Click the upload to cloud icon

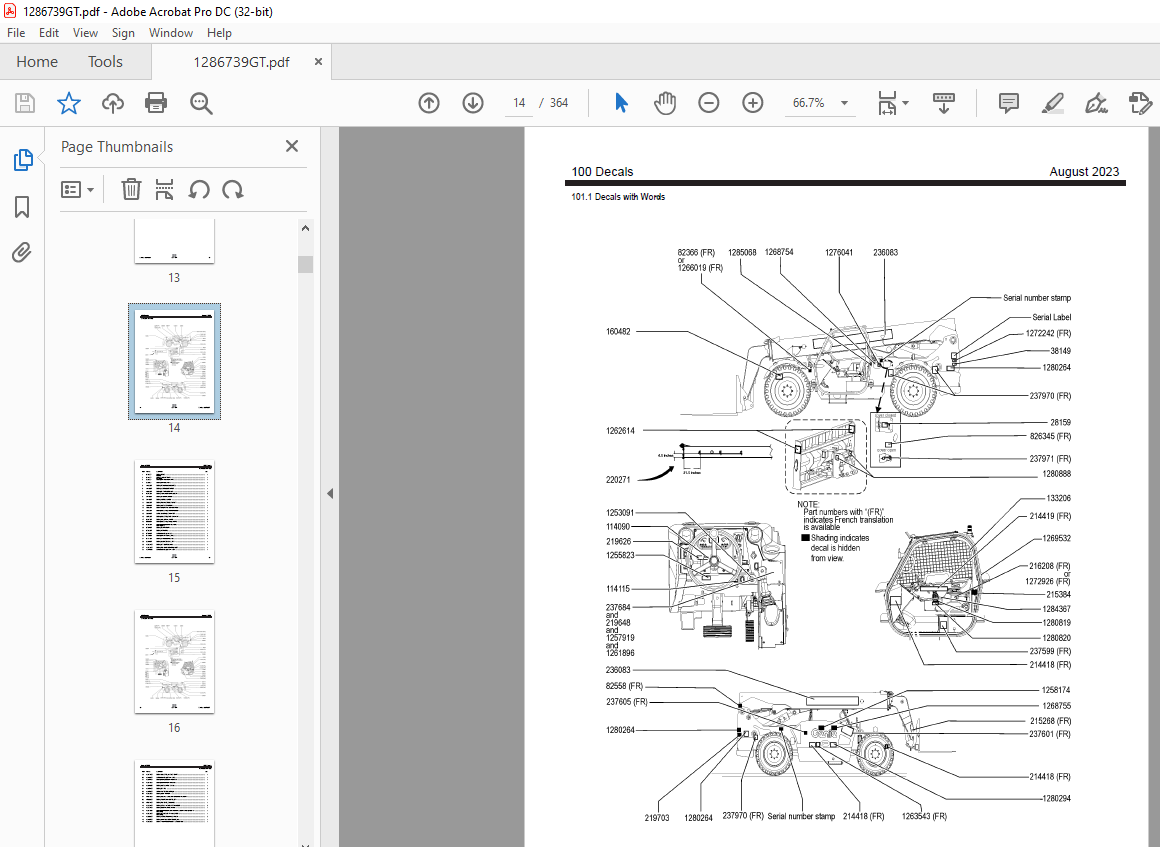(112, 103)
